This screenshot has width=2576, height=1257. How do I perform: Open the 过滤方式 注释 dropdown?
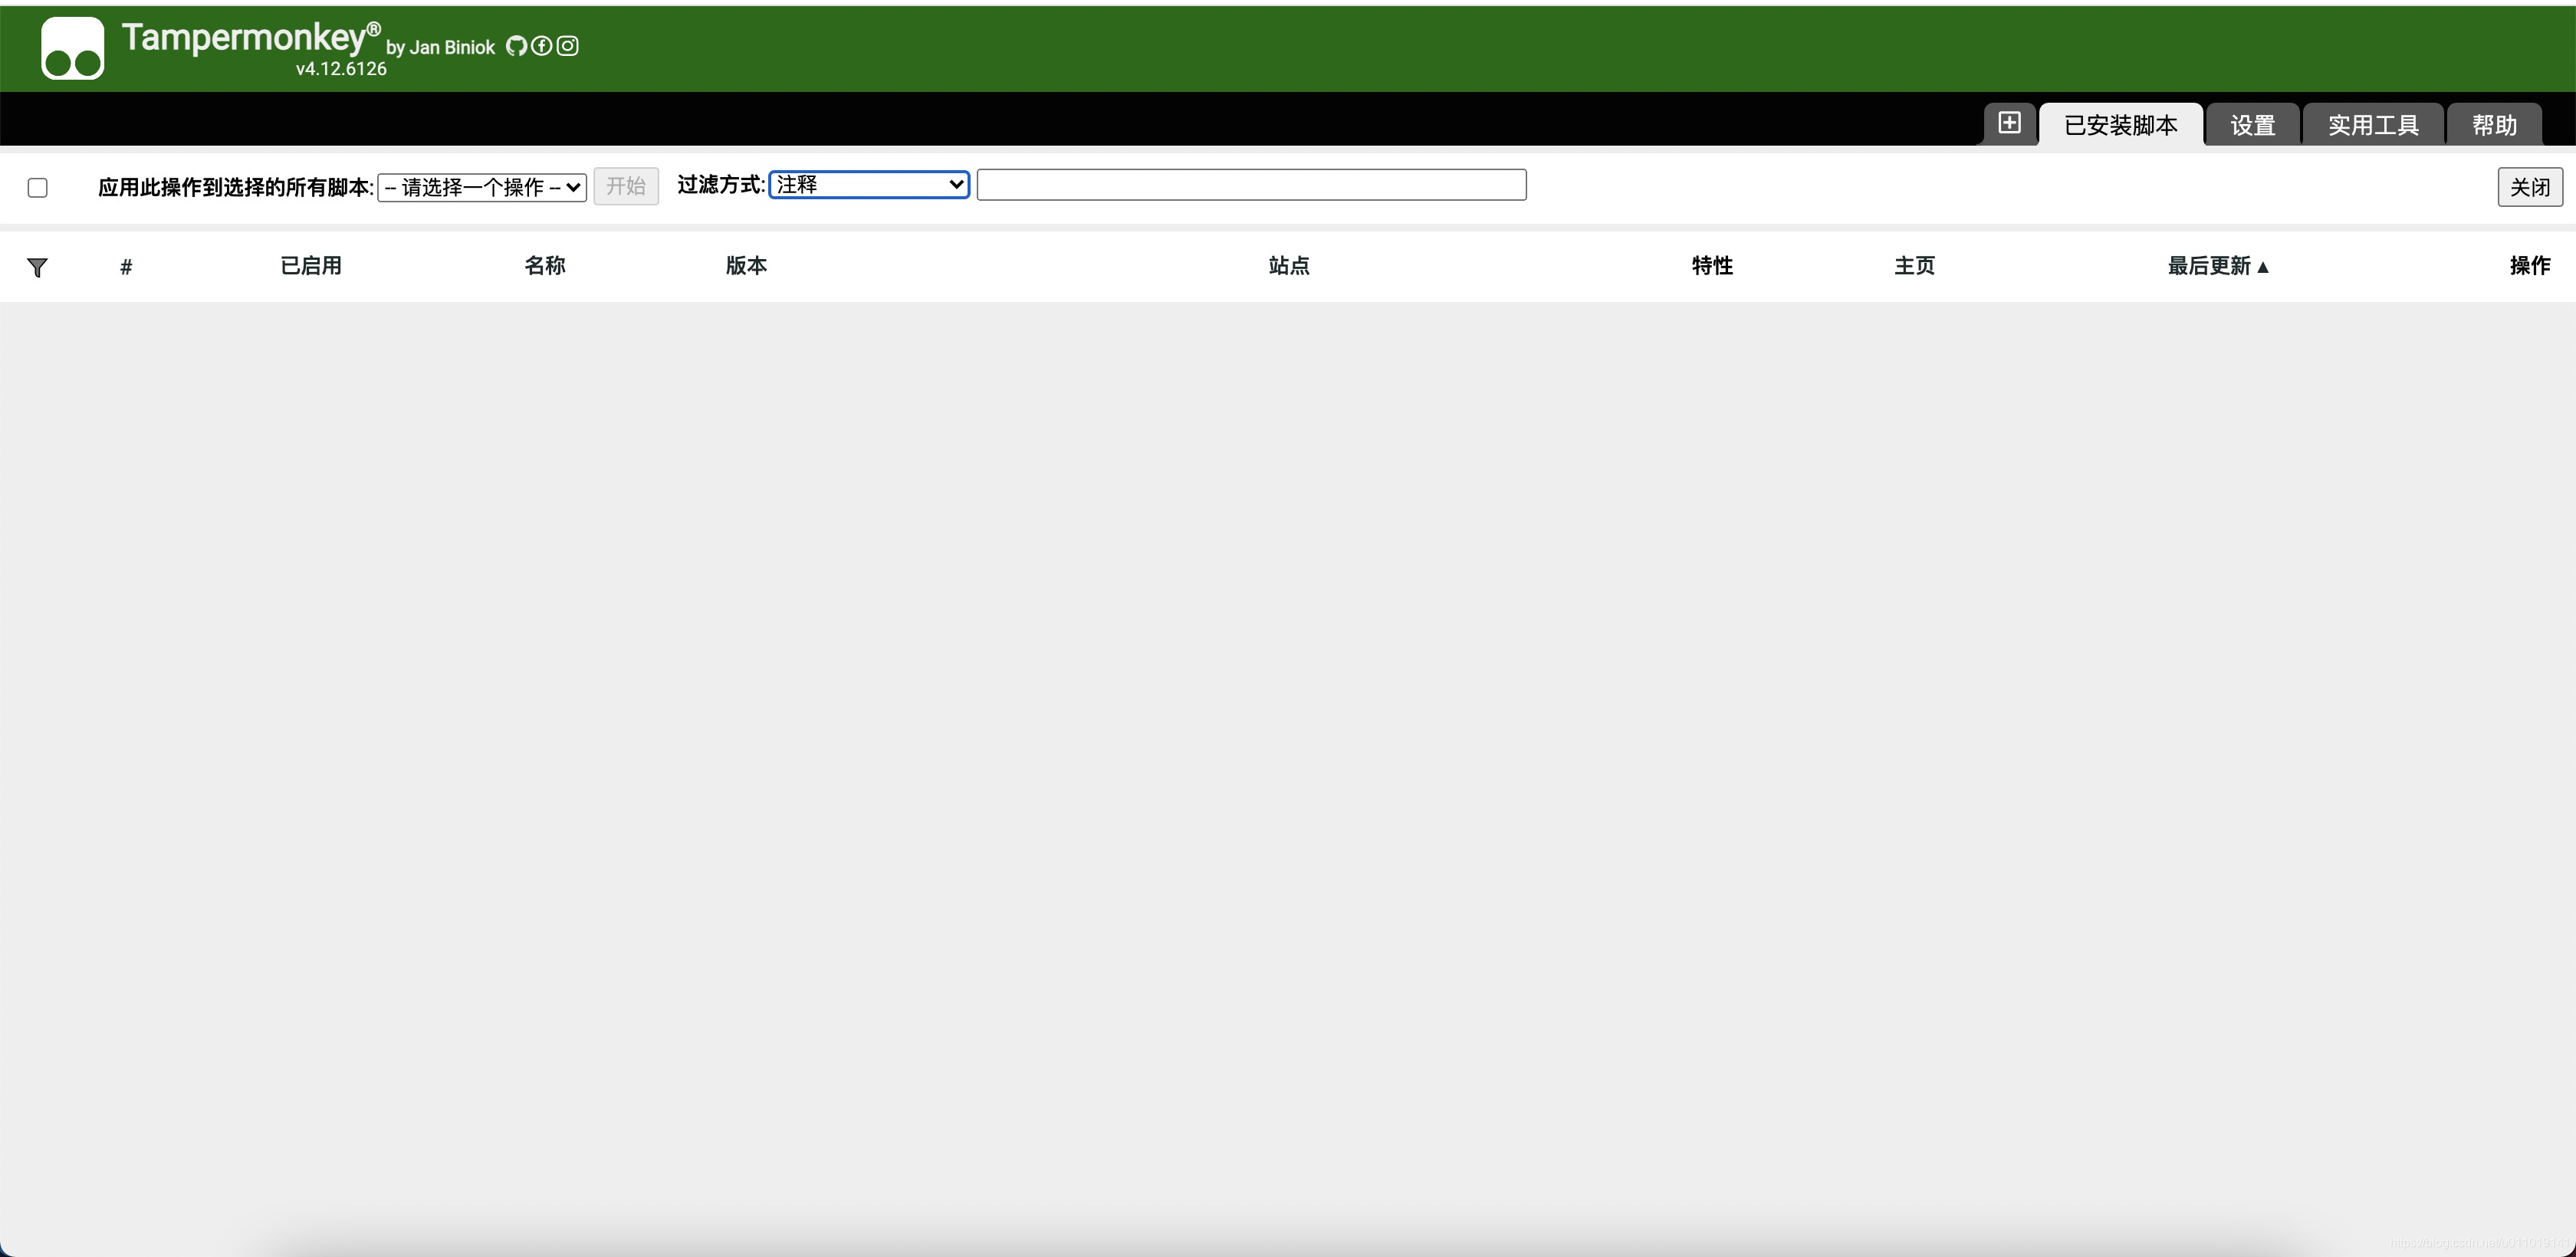coord(869,185)
